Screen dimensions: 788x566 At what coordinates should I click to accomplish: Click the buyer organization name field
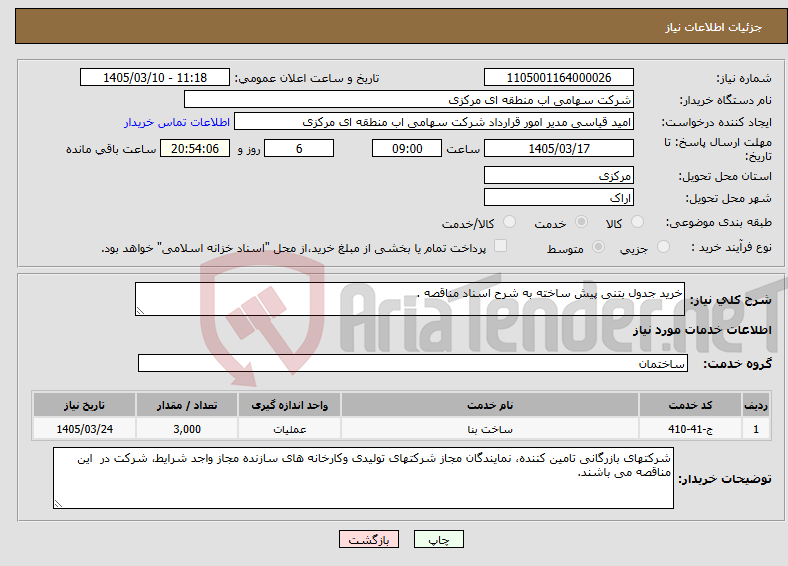click(x=409, y=100)
